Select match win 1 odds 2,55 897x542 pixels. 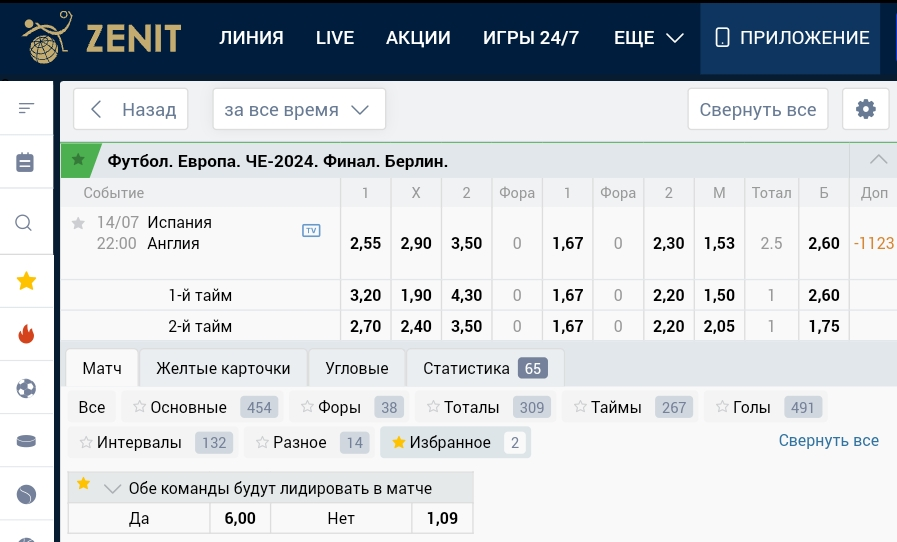pos(366,243)
